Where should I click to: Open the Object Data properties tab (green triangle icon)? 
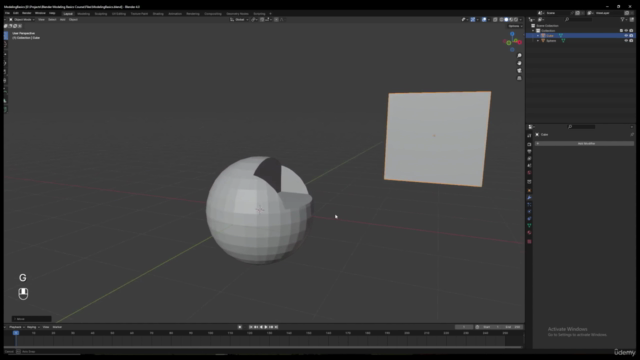[x=529, y=225]
